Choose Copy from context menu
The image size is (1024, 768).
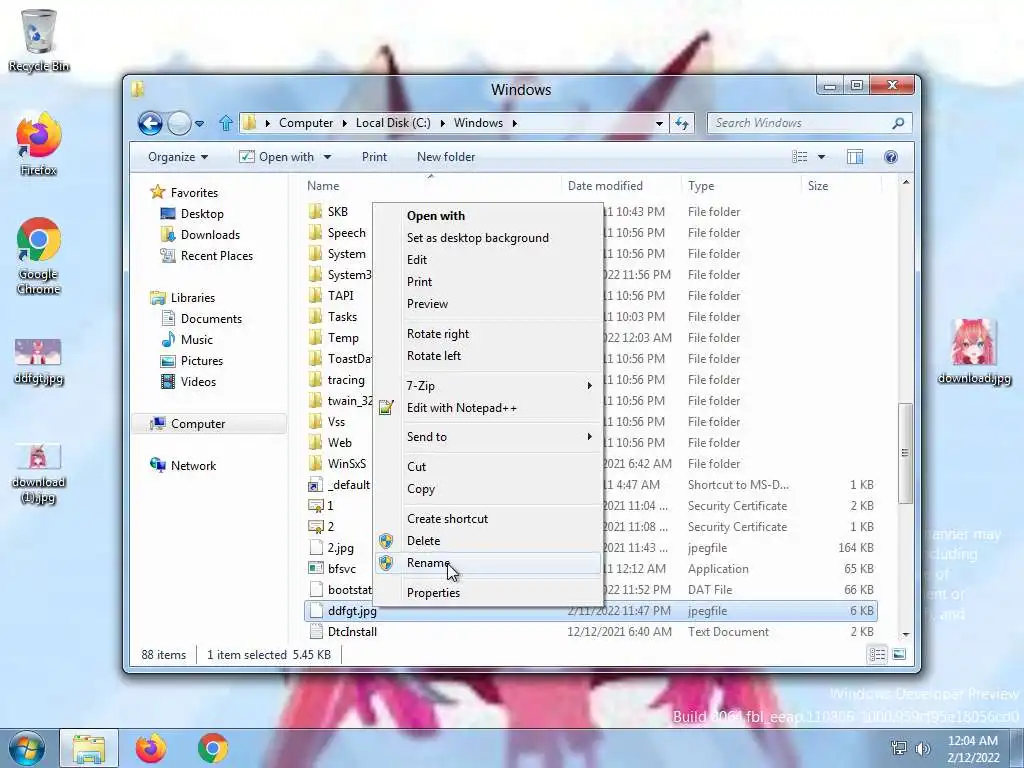click(487, 488)
